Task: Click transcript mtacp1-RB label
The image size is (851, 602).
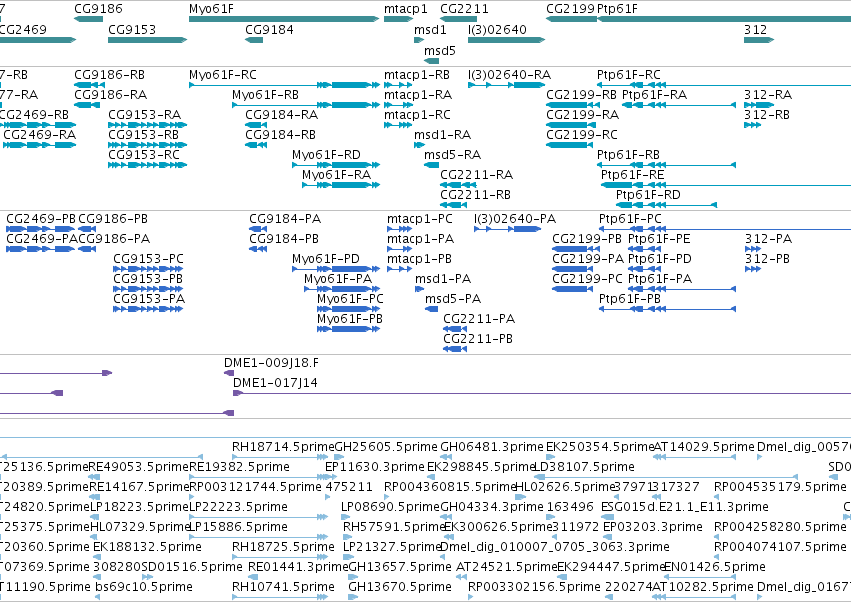Action: [x=417, y=74]
